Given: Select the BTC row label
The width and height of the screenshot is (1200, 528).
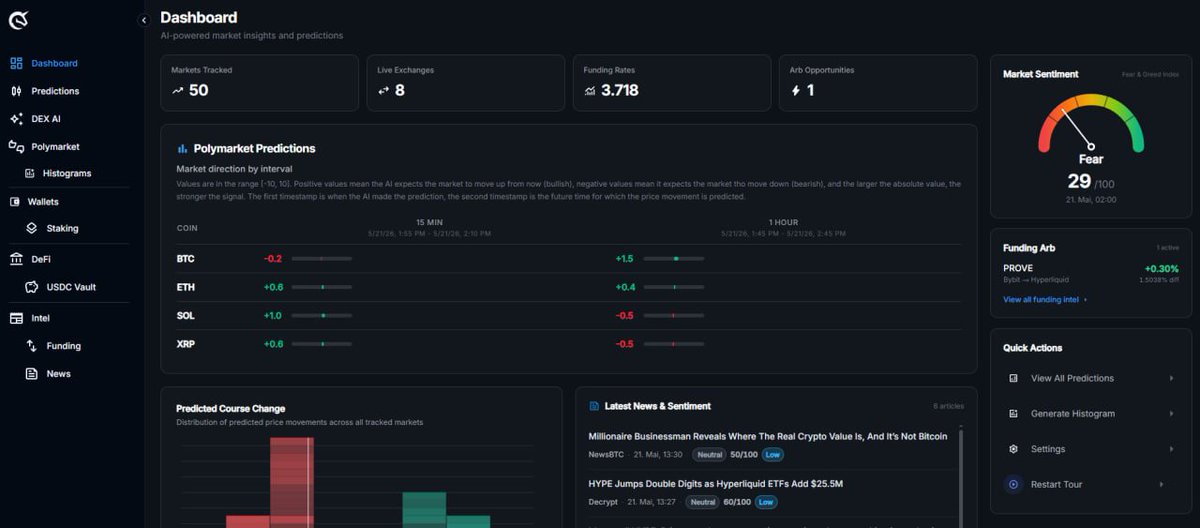Looking at the screenshot, I should (185, 259).
